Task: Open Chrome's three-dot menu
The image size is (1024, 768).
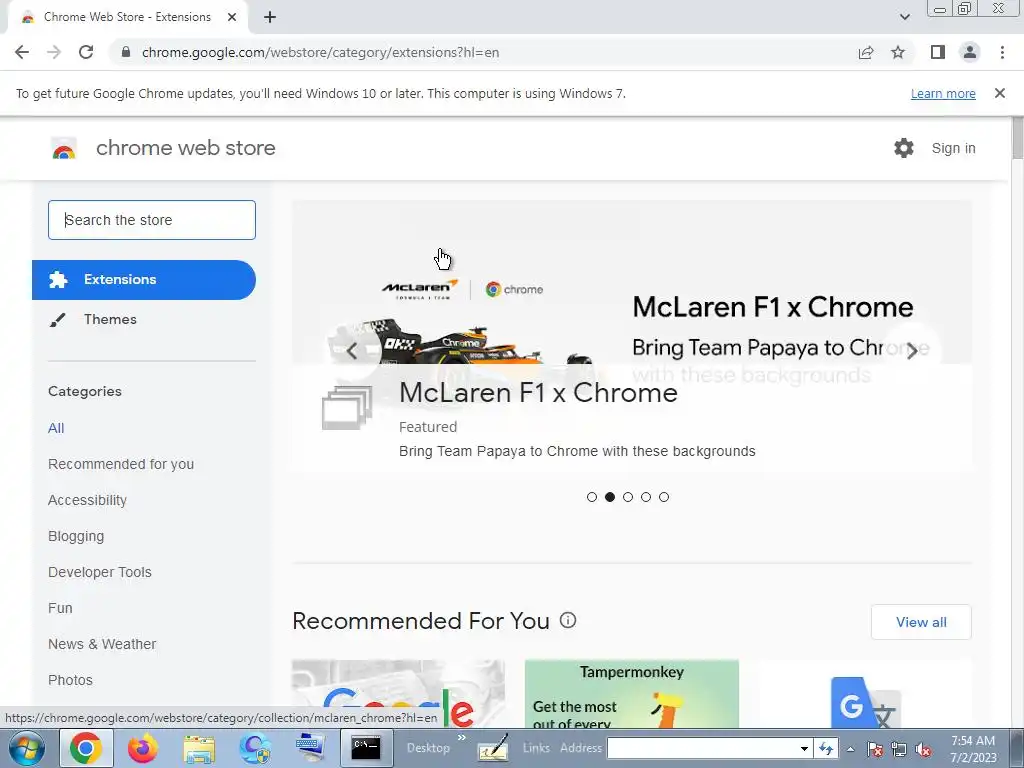Action: [1002, 52]
